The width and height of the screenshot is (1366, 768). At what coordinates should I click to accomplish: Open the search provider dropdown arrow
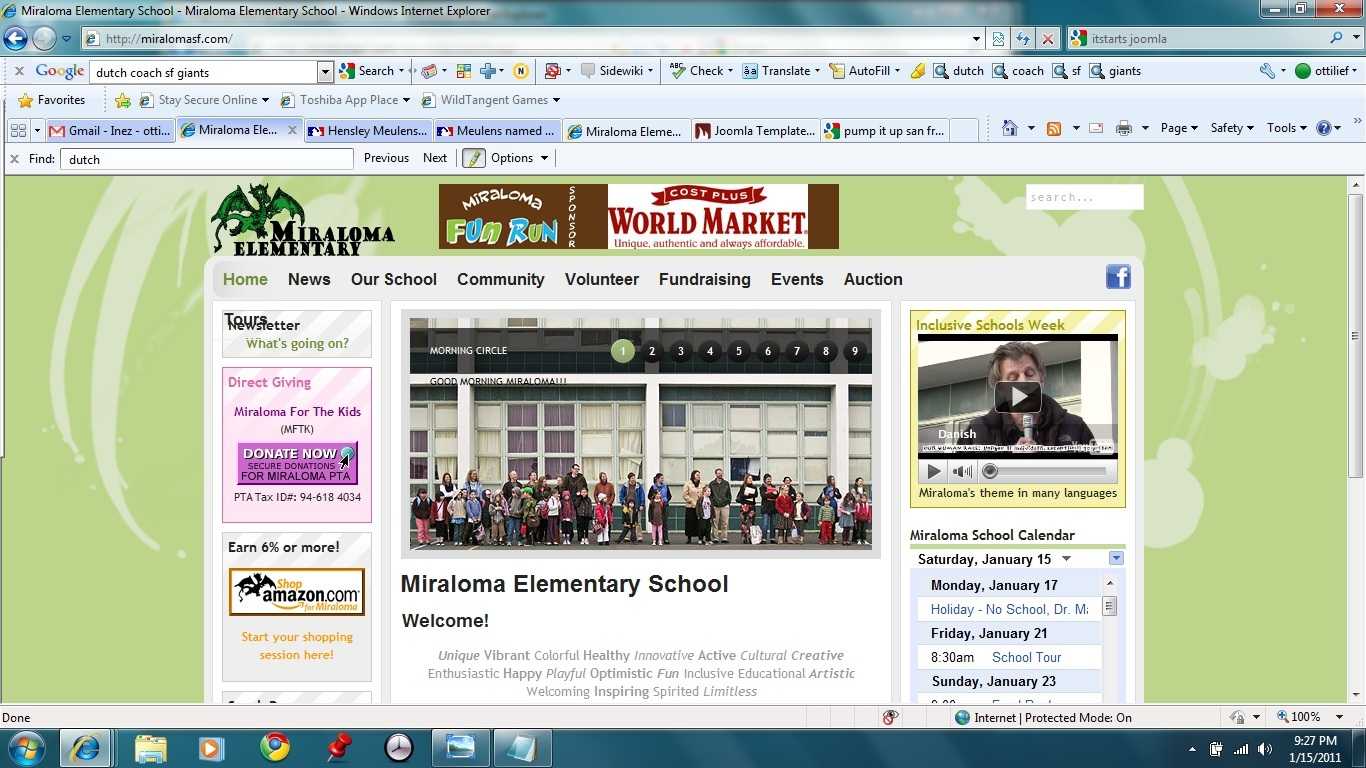1355,39
